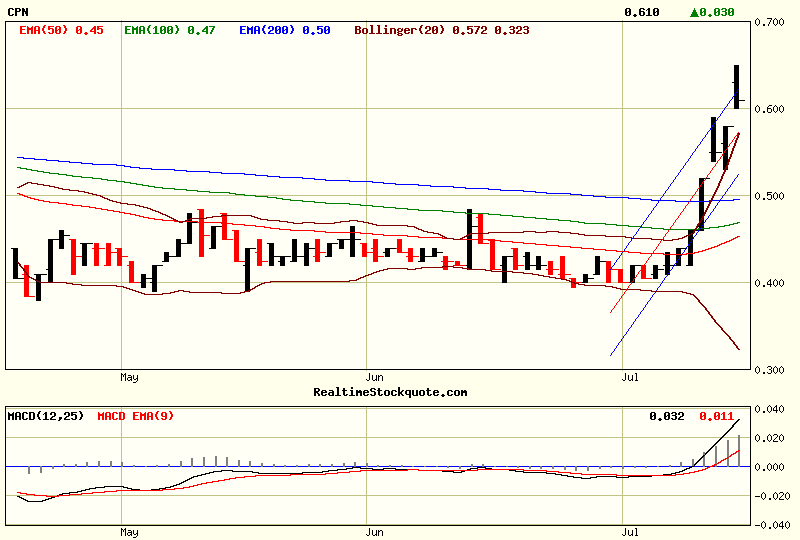800x540 pixels.
Task: Select the Bollinger(20) 0.572 0.323 legend
Action: (x=442, y=30)
